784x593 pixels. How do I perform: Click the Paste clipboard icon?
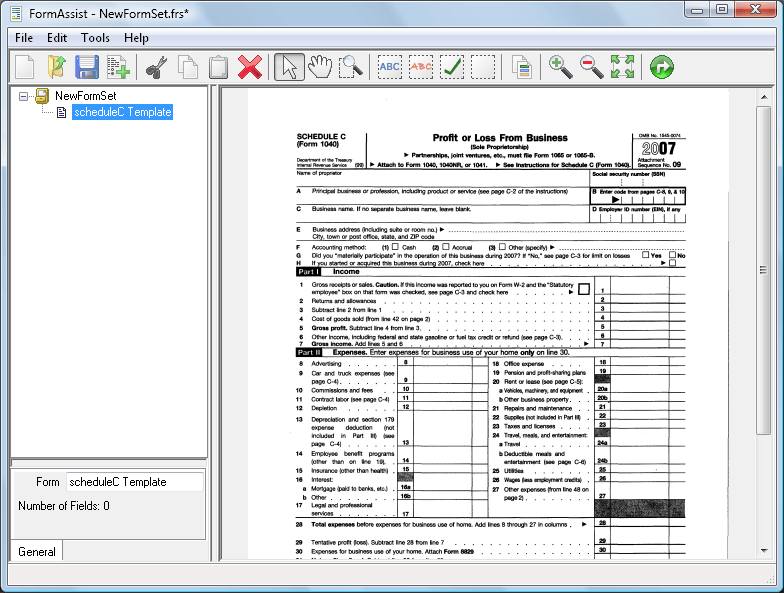click(218, 67)
